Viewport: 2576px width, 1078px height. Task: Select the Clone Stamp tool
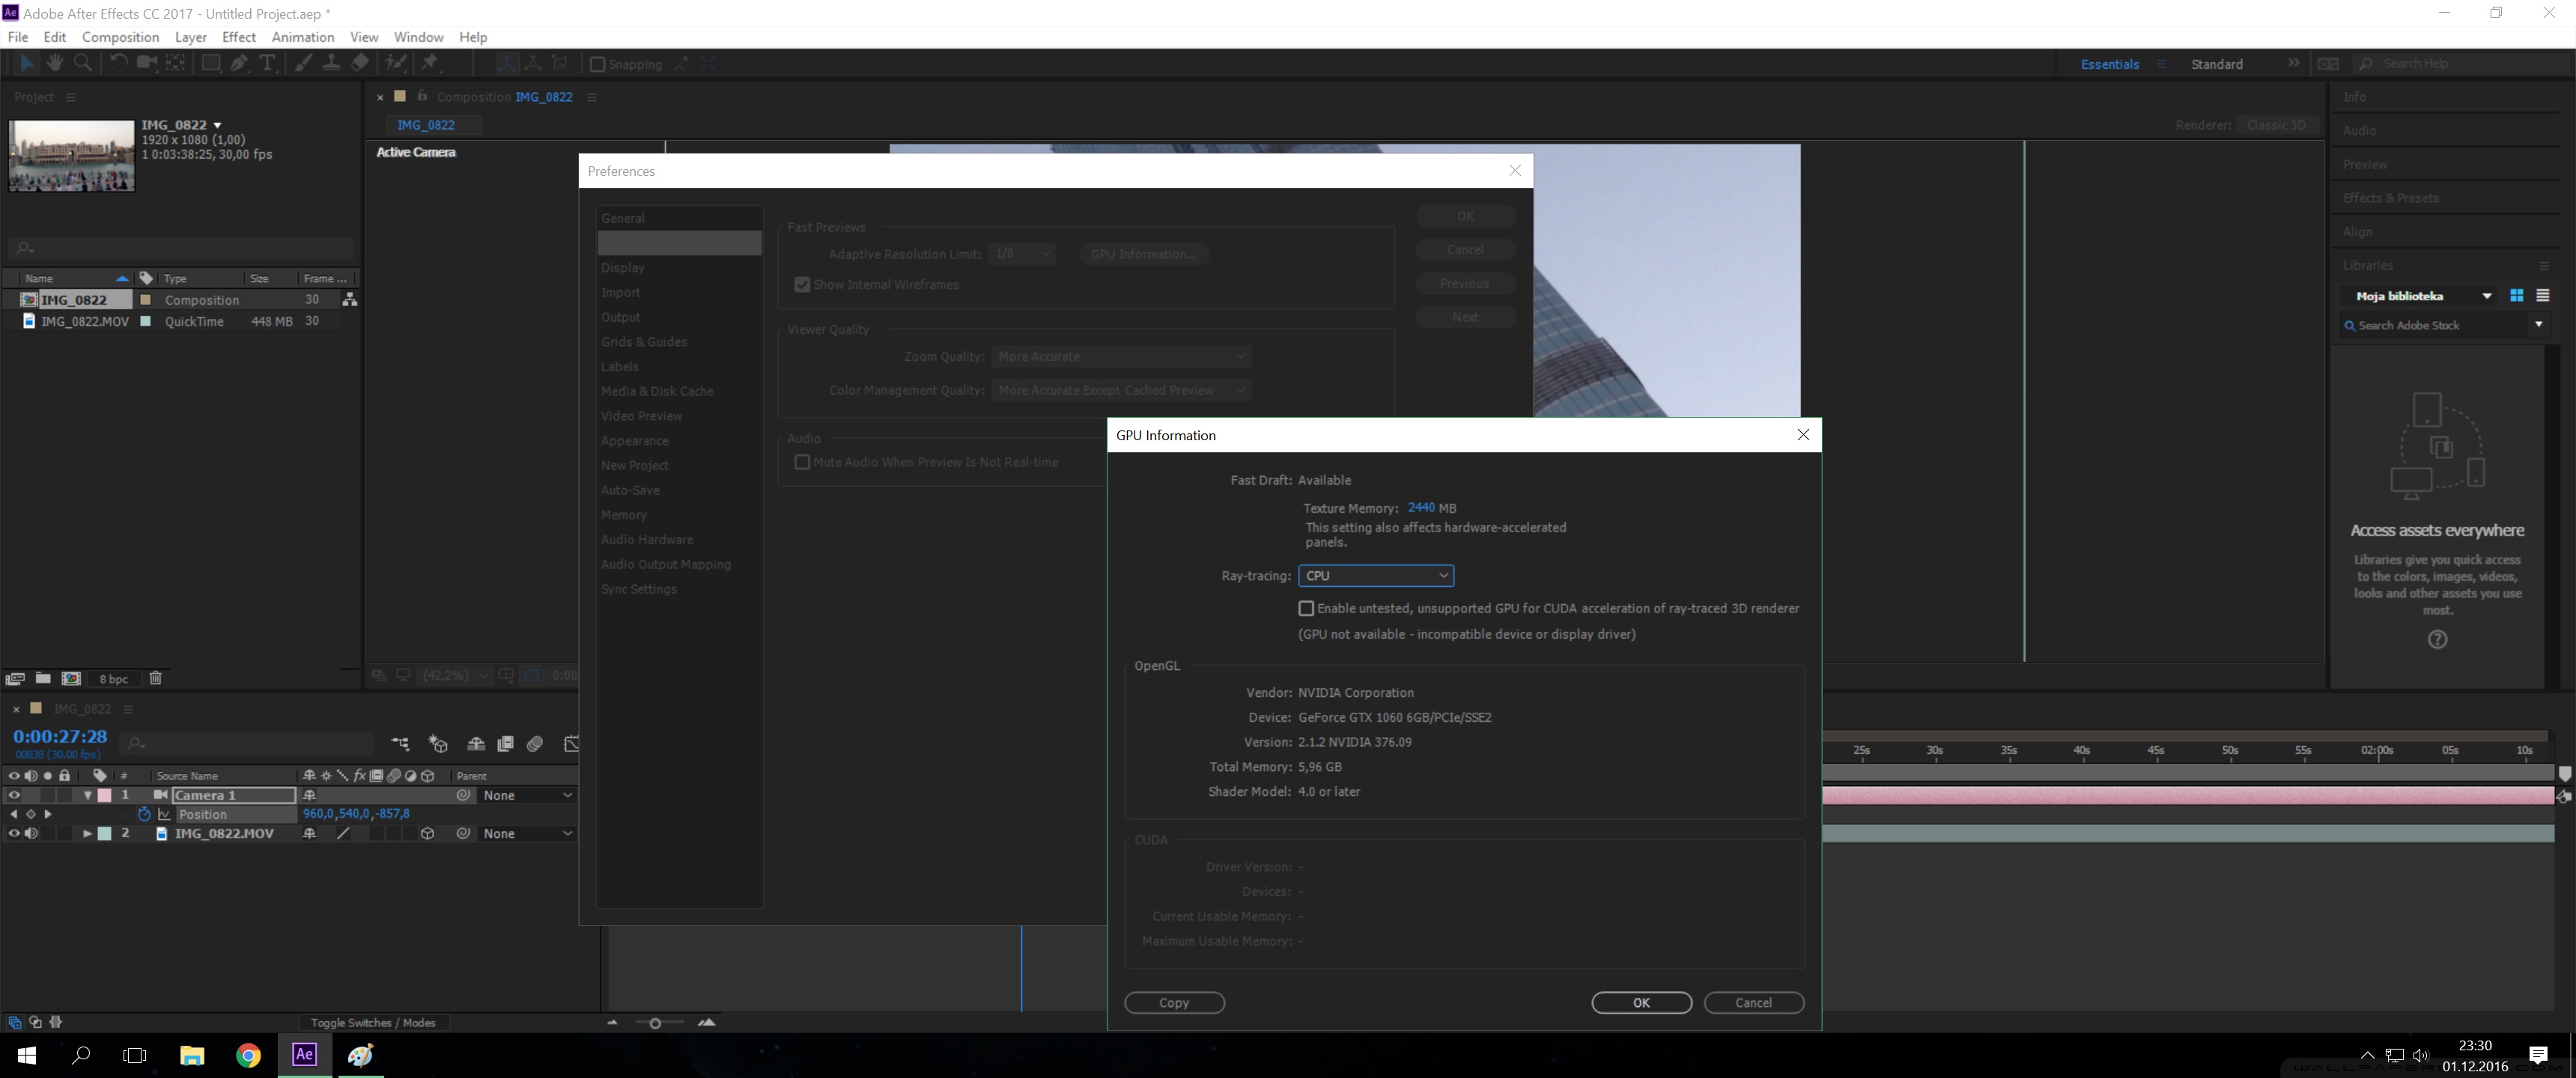coord(330,63)
